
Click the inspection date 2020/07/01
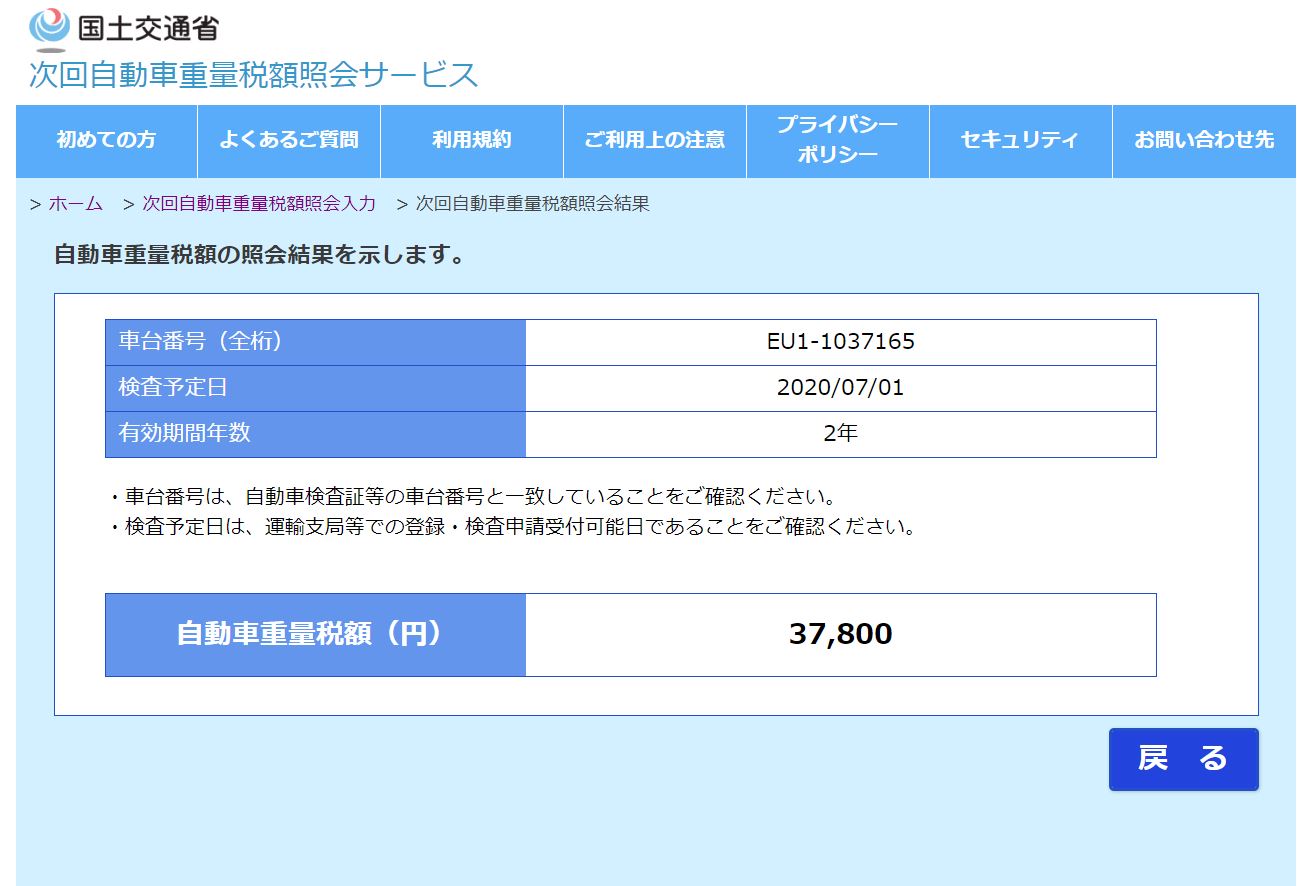[x=840, y=388]
